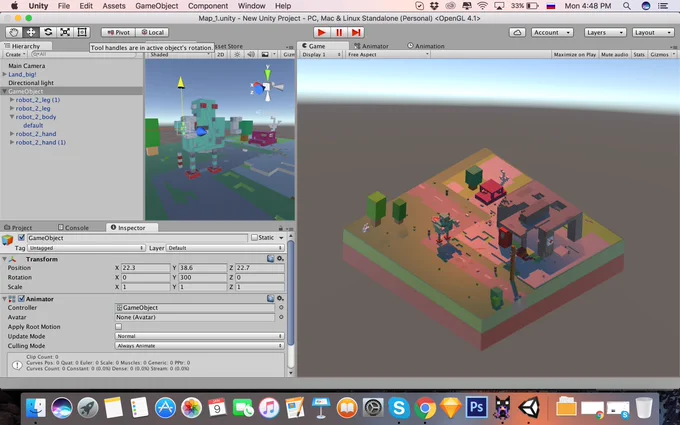Toggle the Static checkbox
The image size is (680, 425).
coord(255,238)
